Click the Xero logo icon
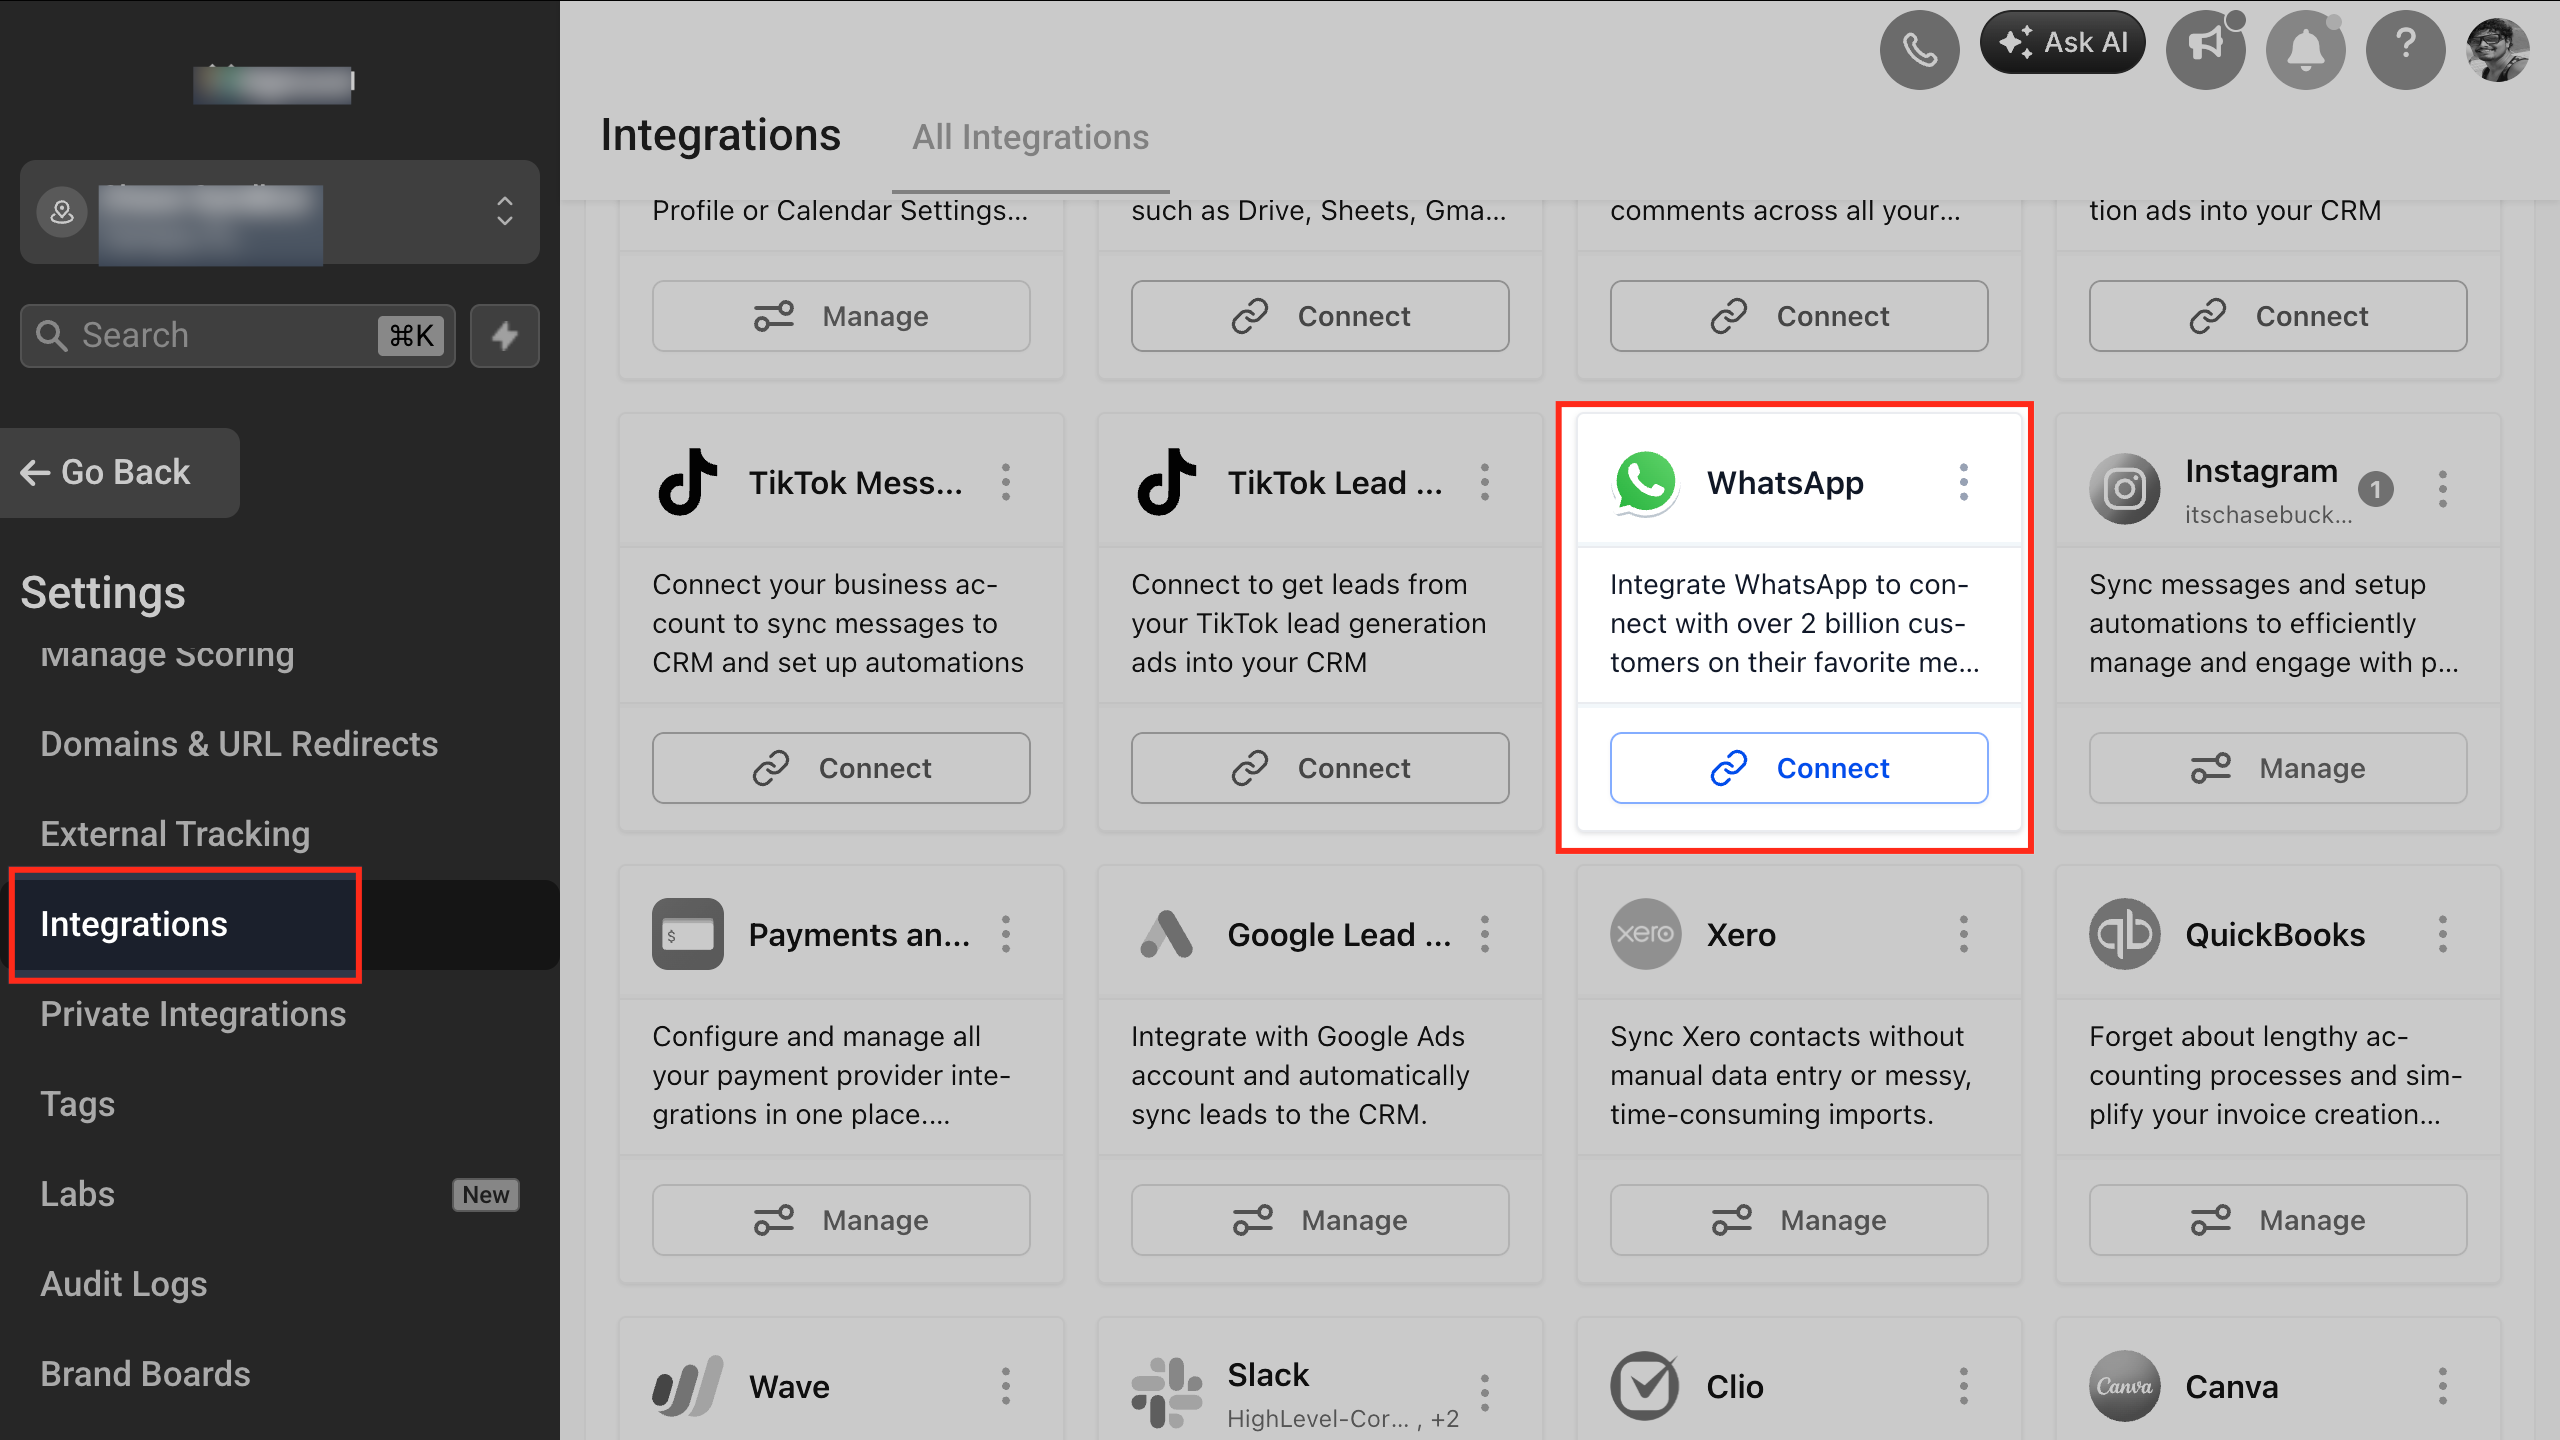This screenshot has height=1440, width=2560. coord(1645,934)
